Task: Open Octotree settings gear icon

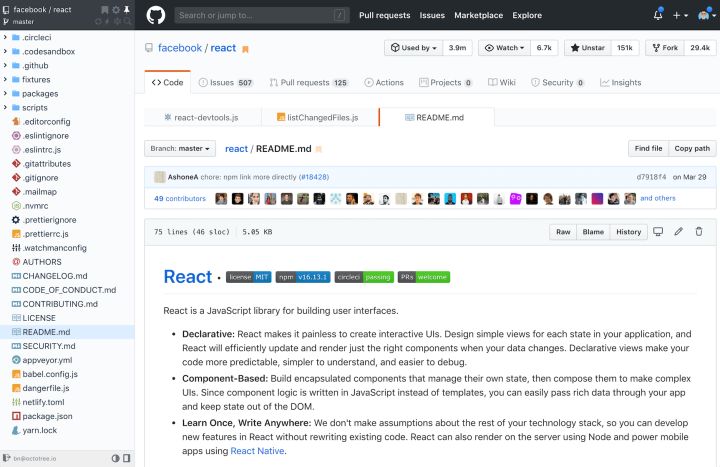Action: coord(116,10)
